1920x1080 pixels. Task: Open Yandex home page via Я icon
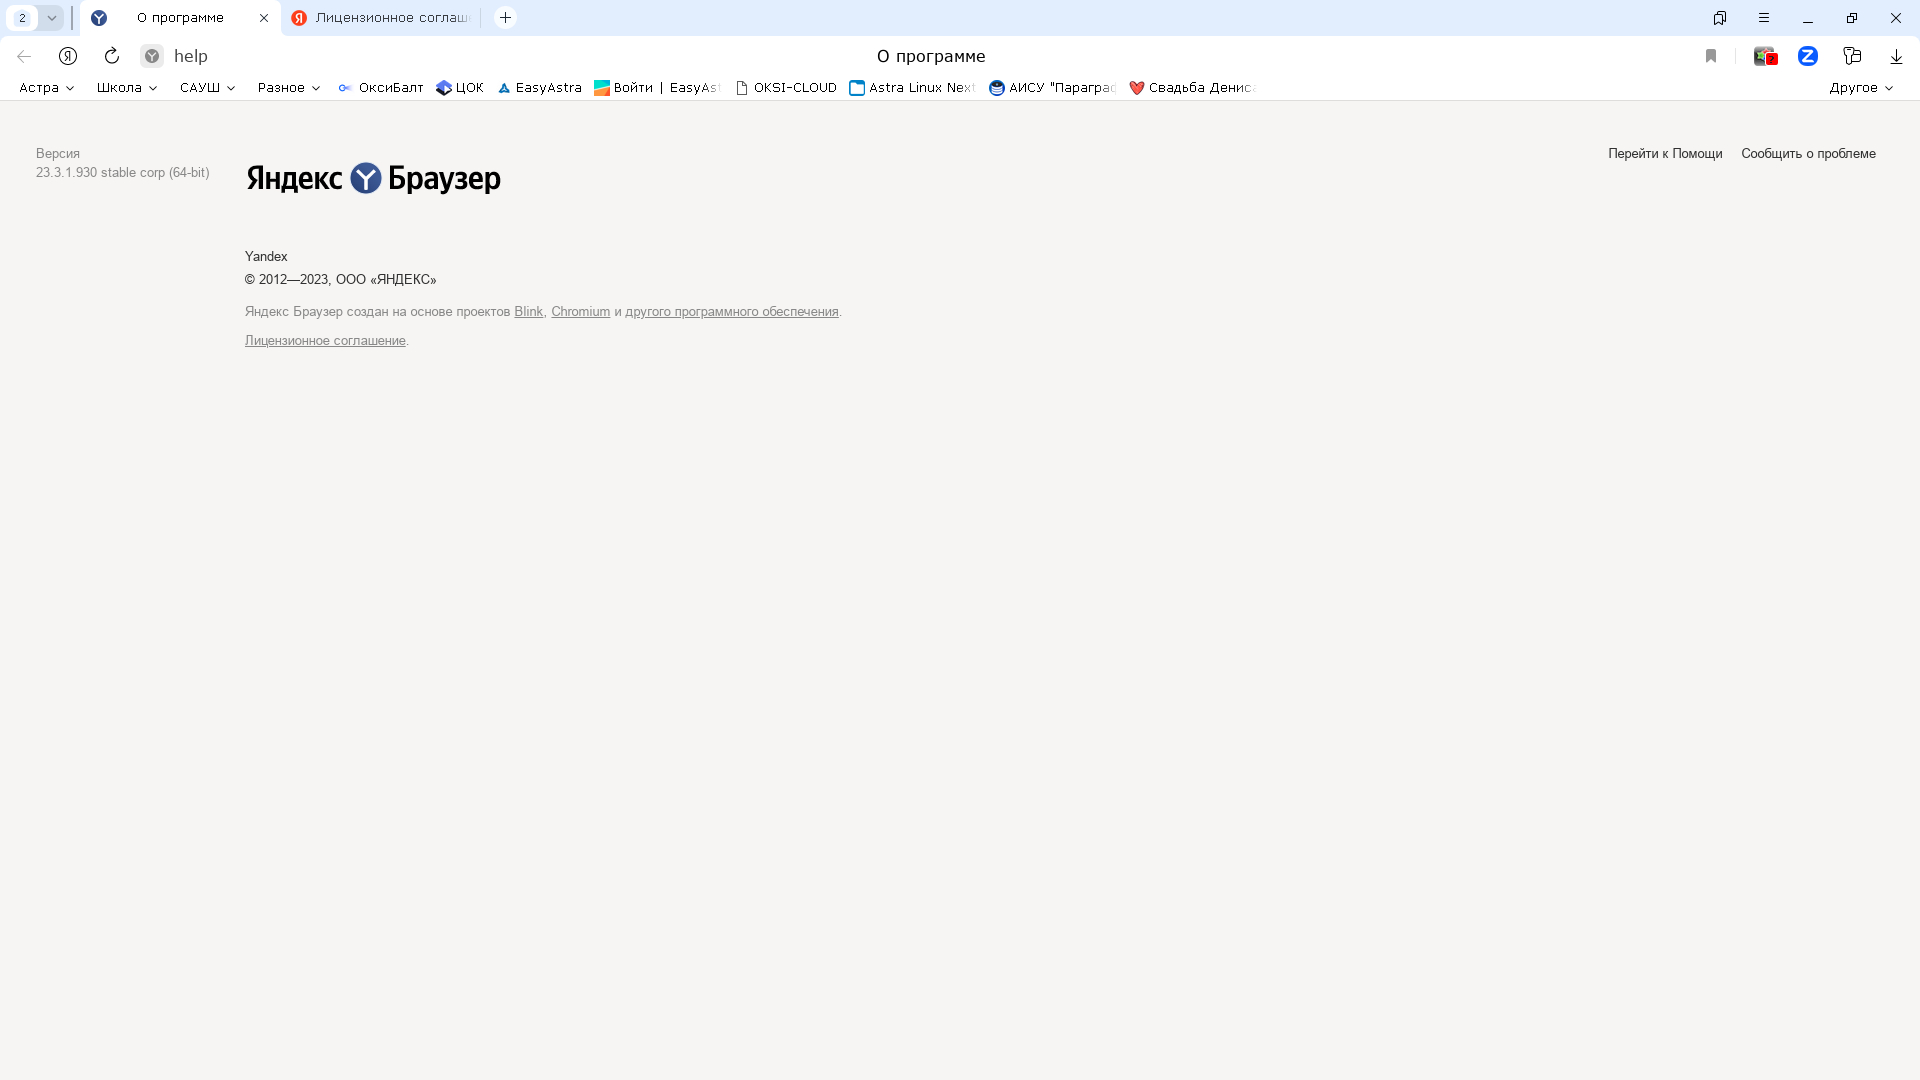pyautogui.click(x=68, y=56)
